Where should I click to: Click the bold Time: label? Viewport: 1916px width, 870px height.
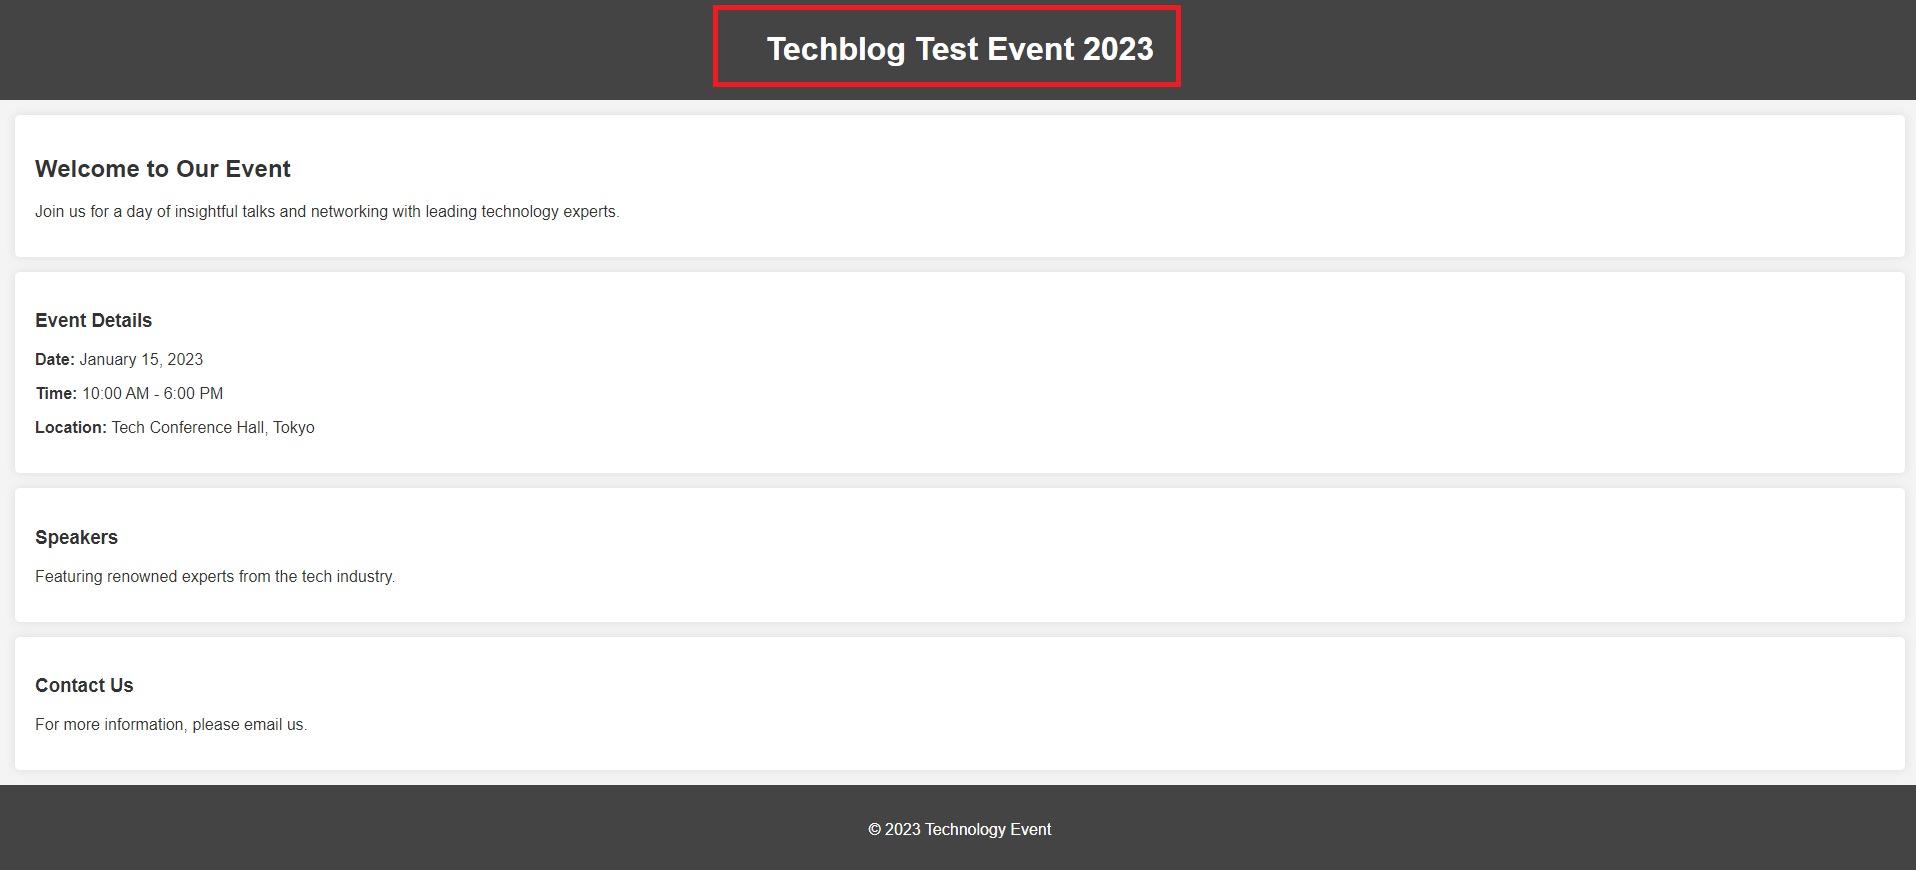tap(56, 394)
